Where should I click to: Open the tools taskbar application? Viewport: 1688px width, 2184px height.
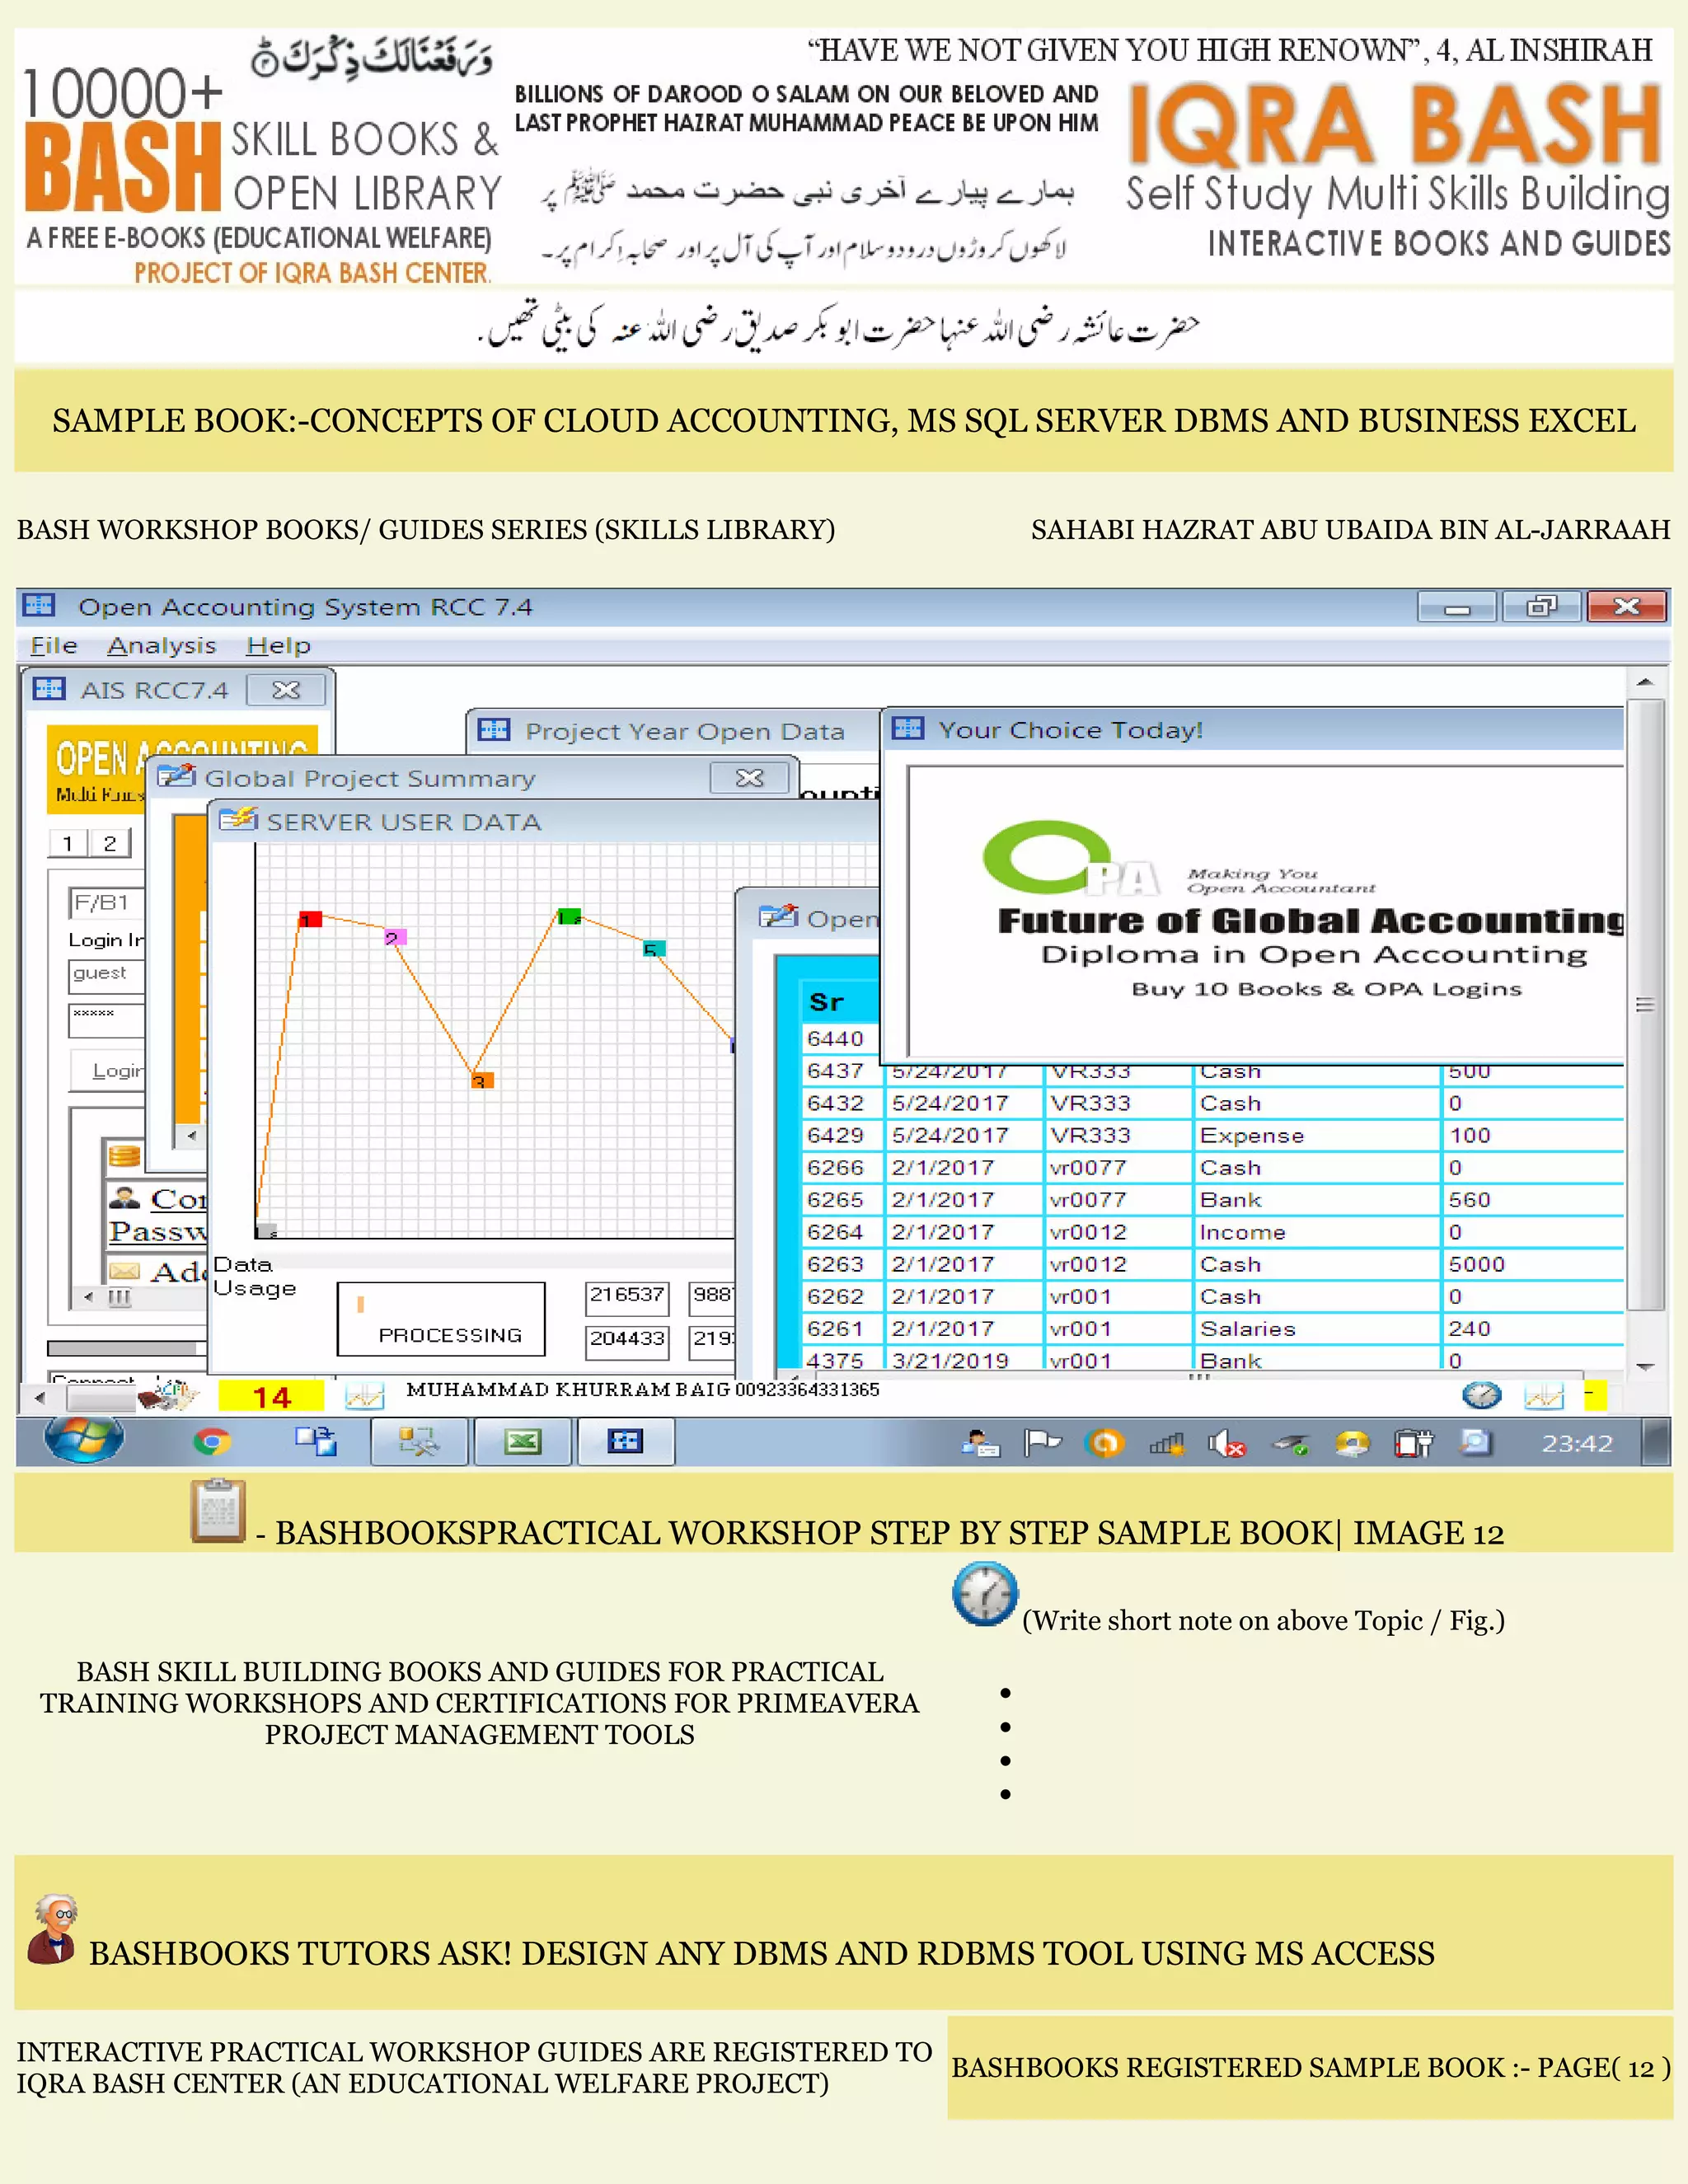418,1442
